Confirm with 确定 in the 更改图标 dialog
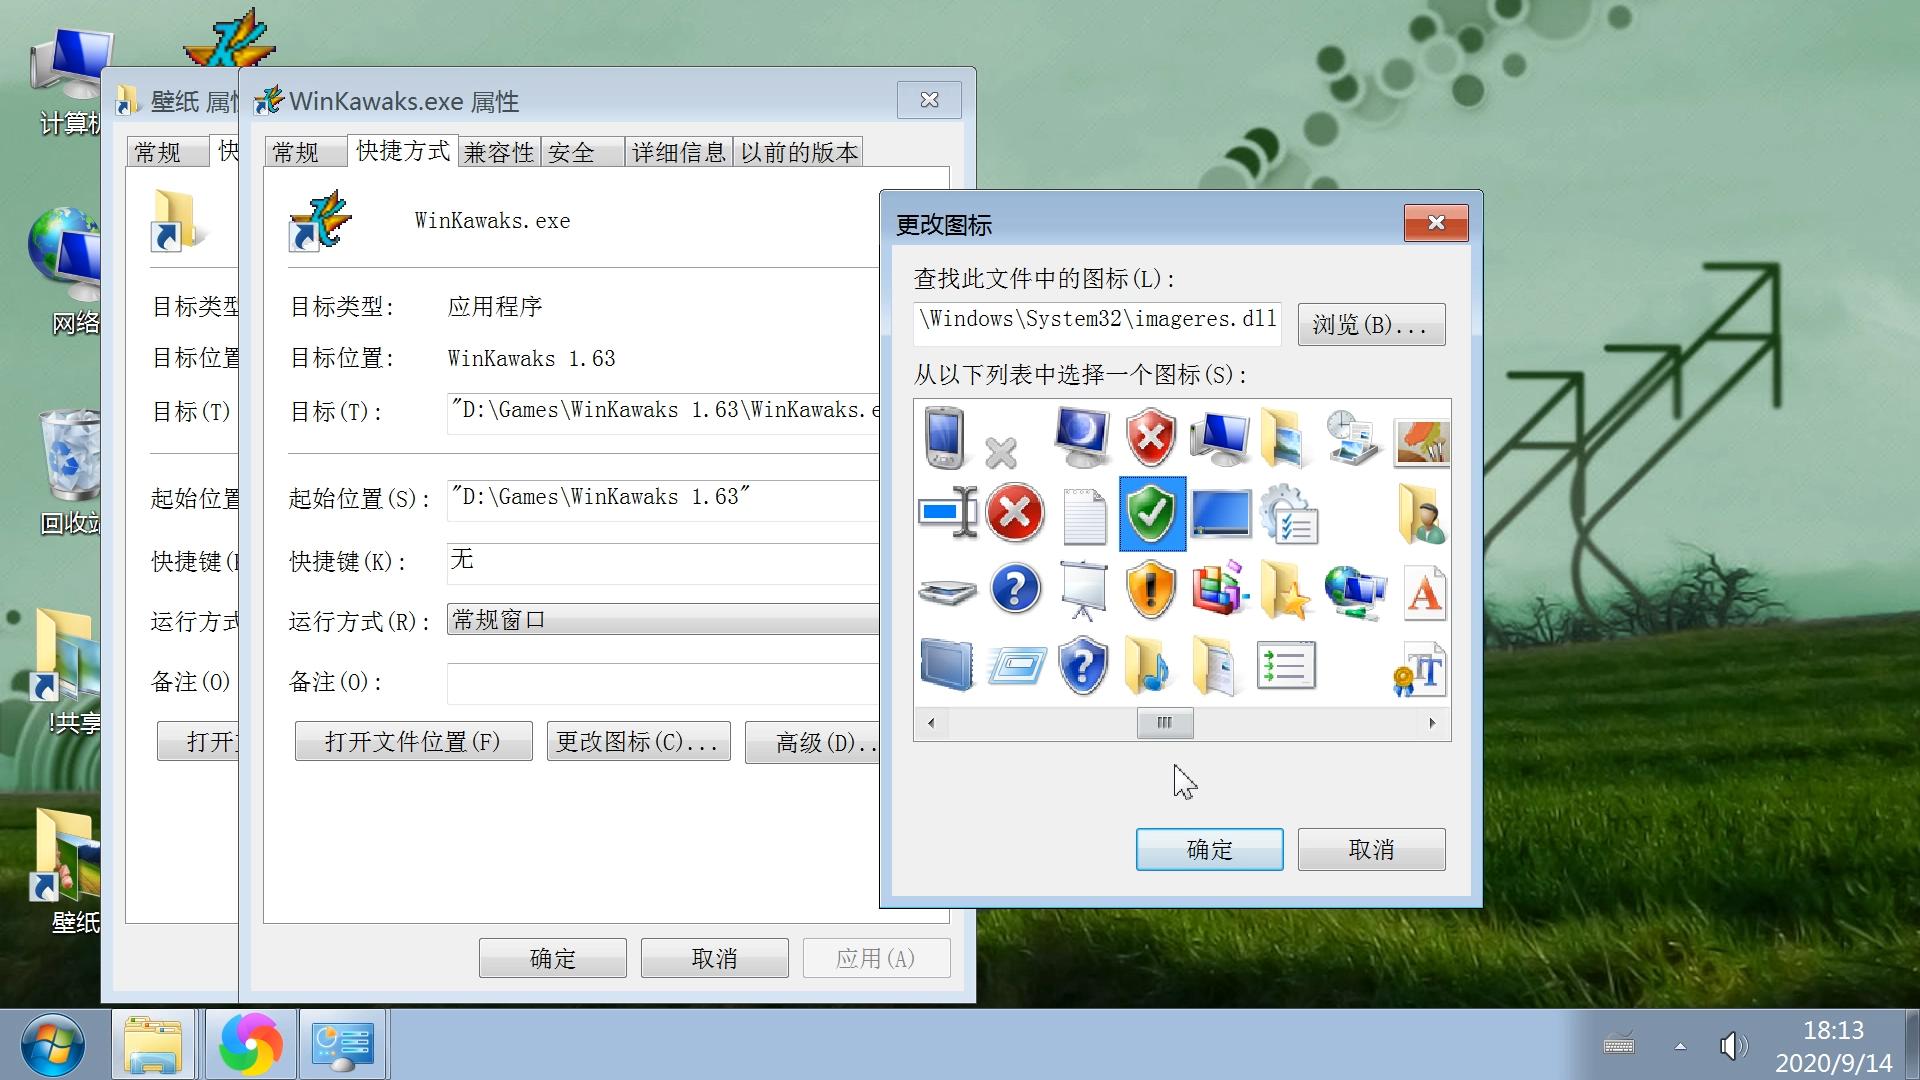The width and height of the screenshot is (1920, 1080). point(1209,849)
